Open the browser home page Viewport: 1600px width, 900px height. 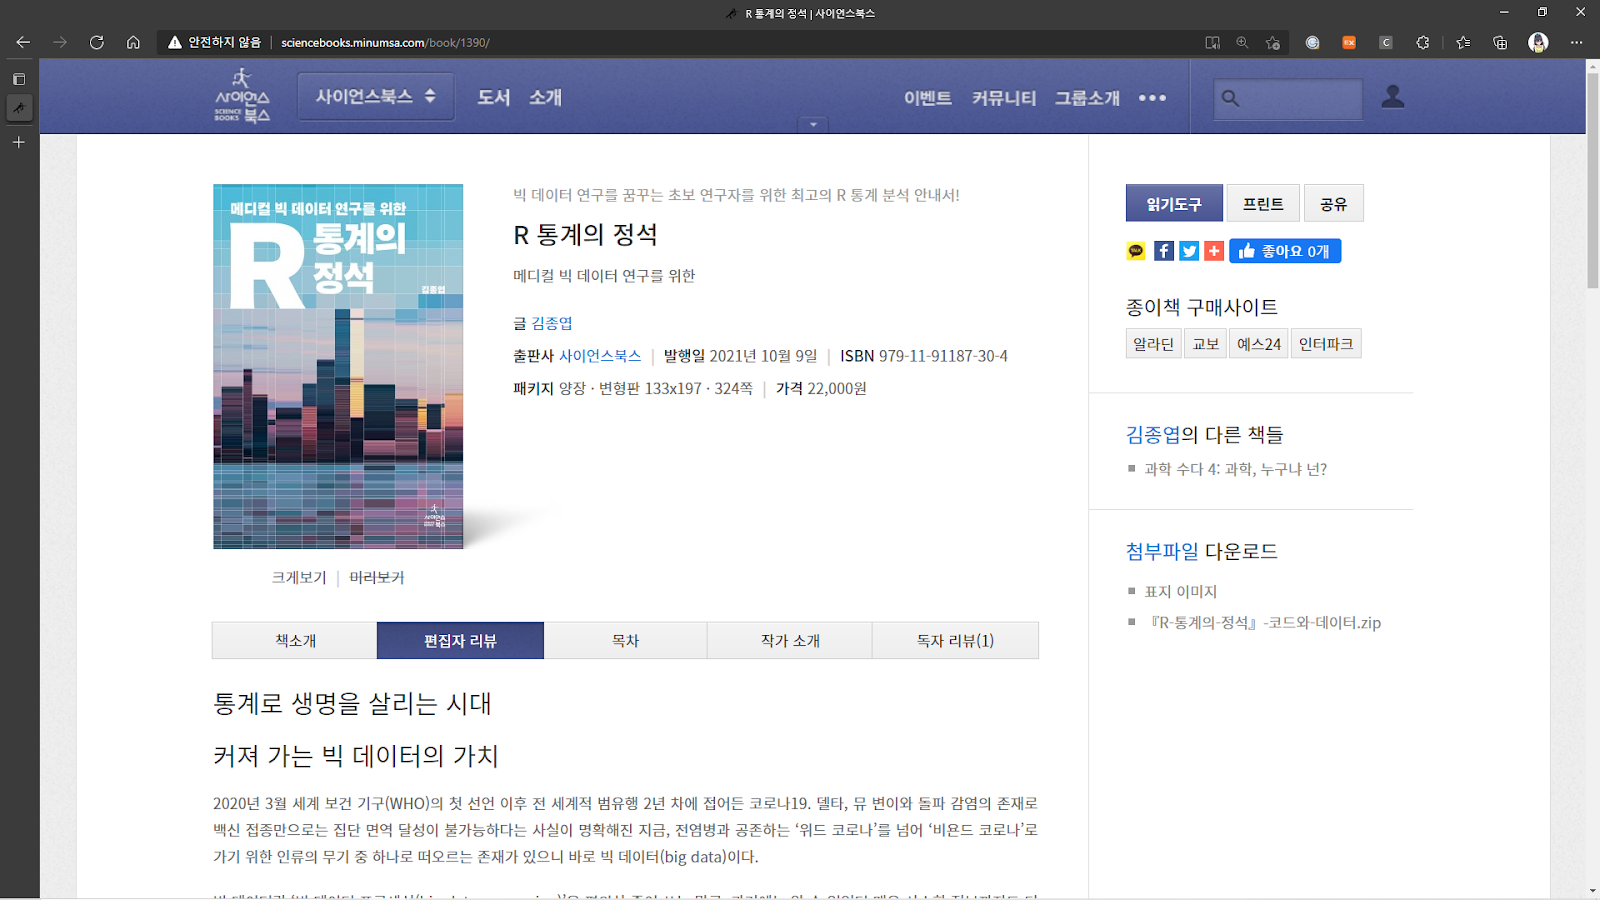coord(133,42)
